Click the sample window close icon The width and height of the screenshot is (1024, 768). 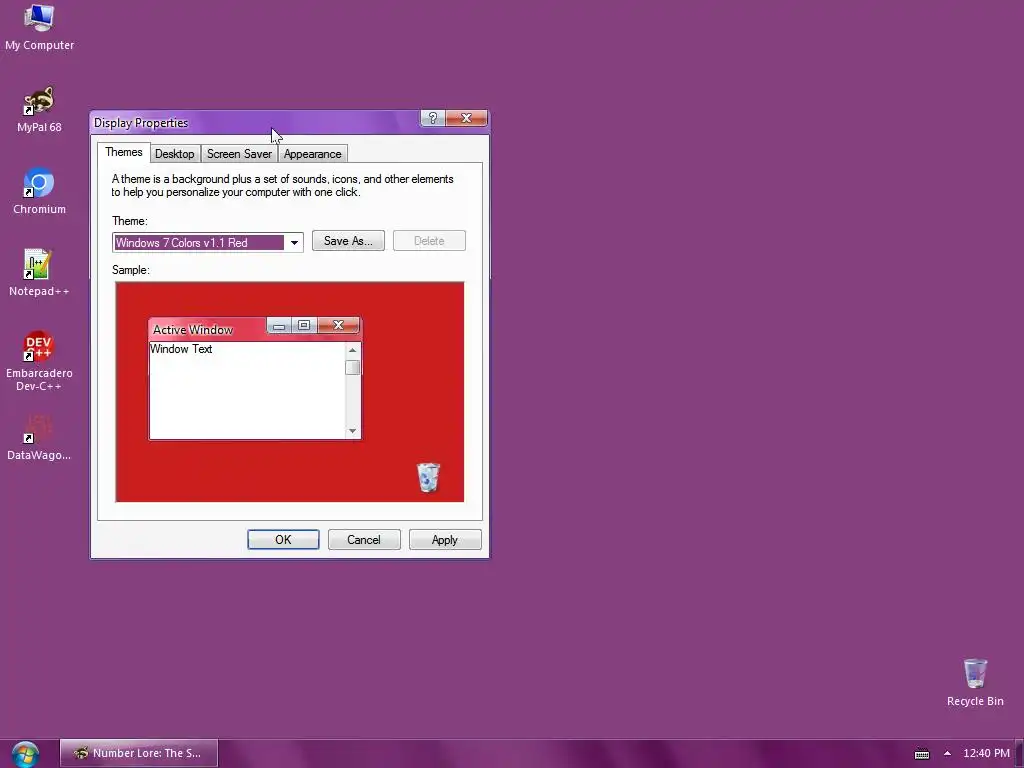tap(338, 325)
